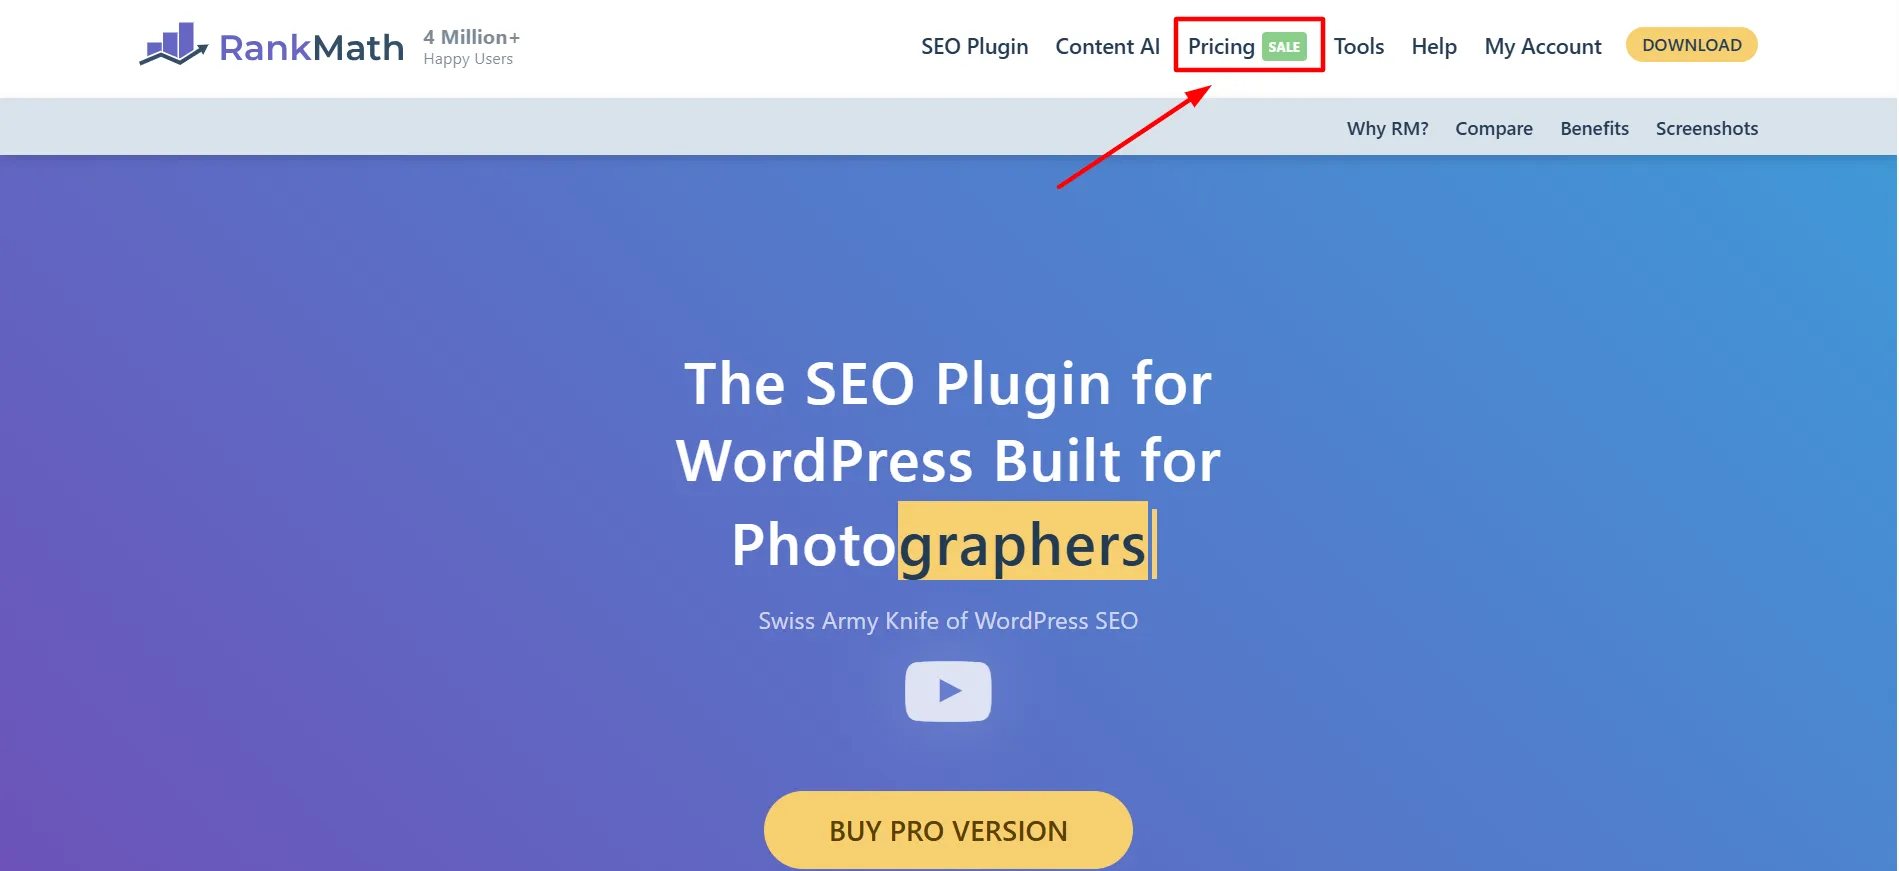The image size is (1899, 871).
Task: Click the '4 Million+' users text
Action: click(472, 37)
